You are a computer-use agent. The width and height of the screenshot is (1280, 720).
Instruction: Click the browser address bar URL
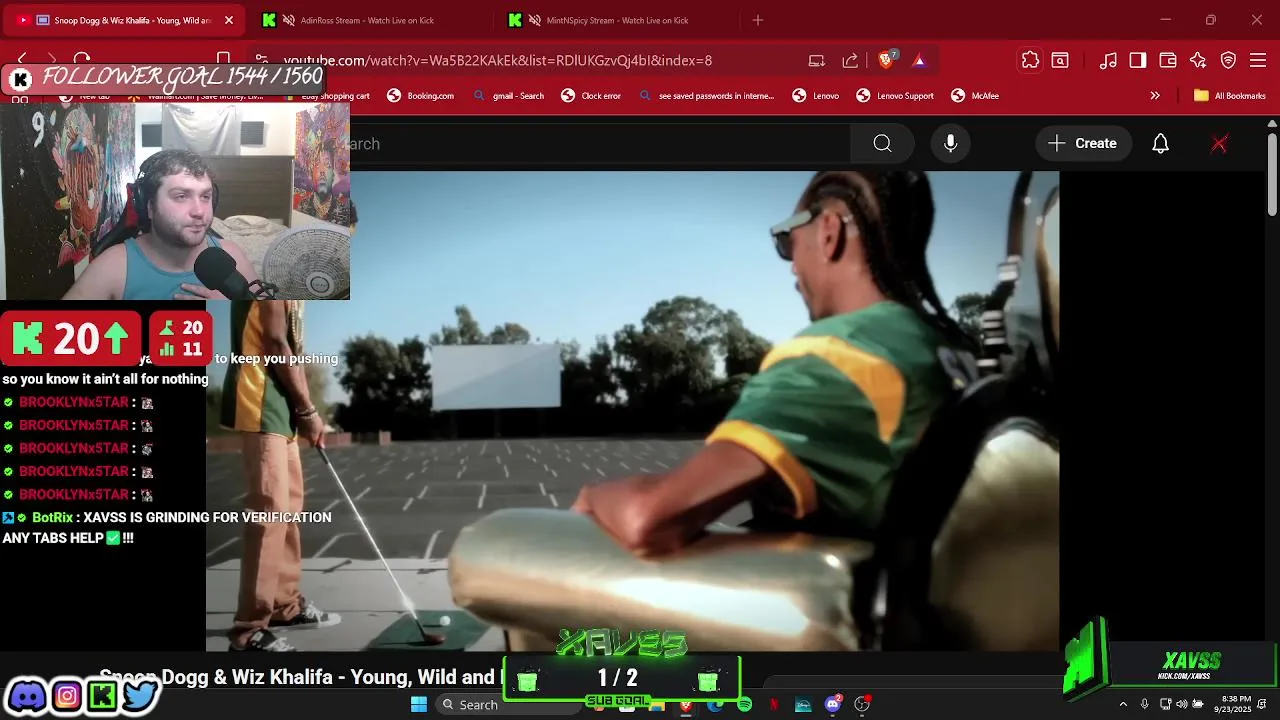(x=498, y=60)
